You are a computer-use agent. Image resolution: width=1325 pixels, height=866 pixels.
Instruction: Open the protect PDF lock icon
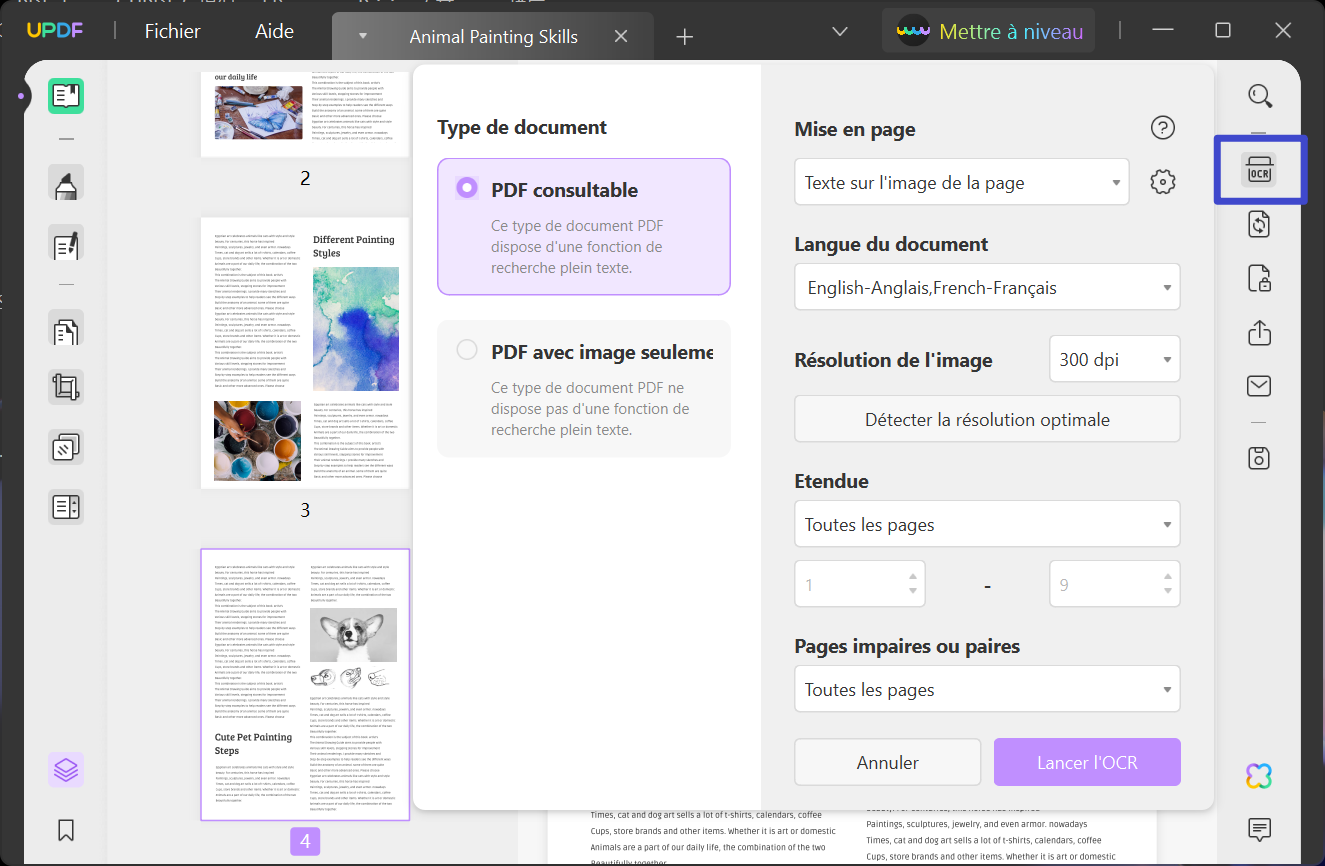[x=1259, y=278]
